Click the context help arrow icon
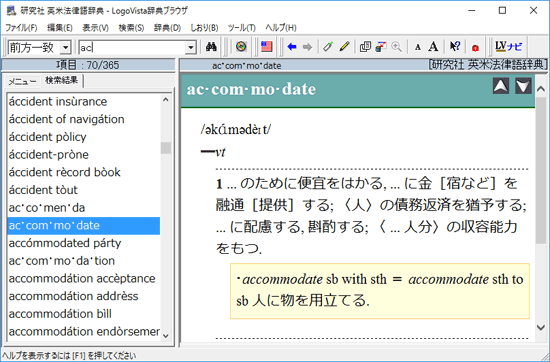550x362 pixels. coord(455,47)
